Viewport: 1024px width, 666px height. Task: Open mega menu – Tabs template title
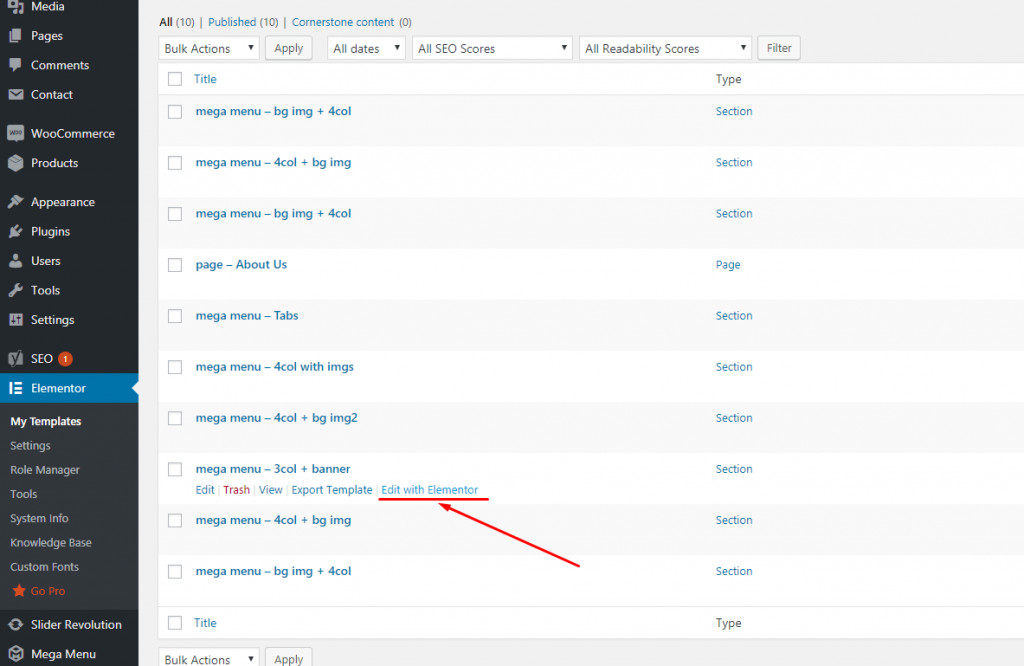pos(247,315)
